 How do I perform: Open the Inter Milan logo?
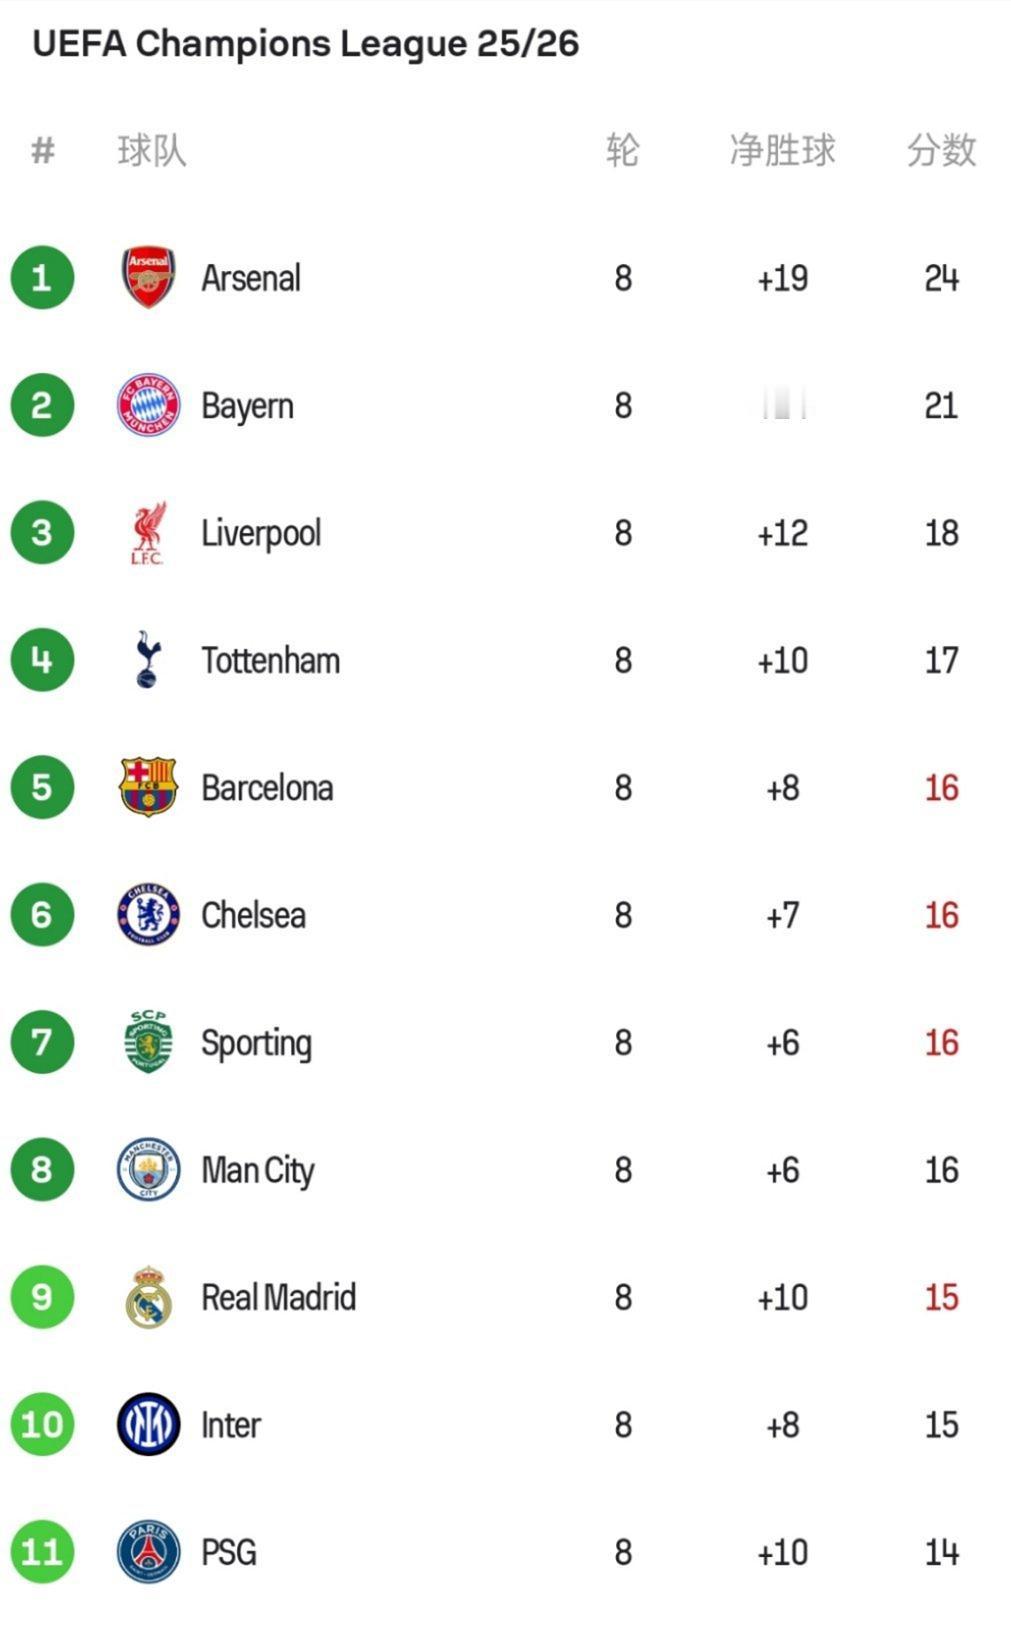[148, 1424]
